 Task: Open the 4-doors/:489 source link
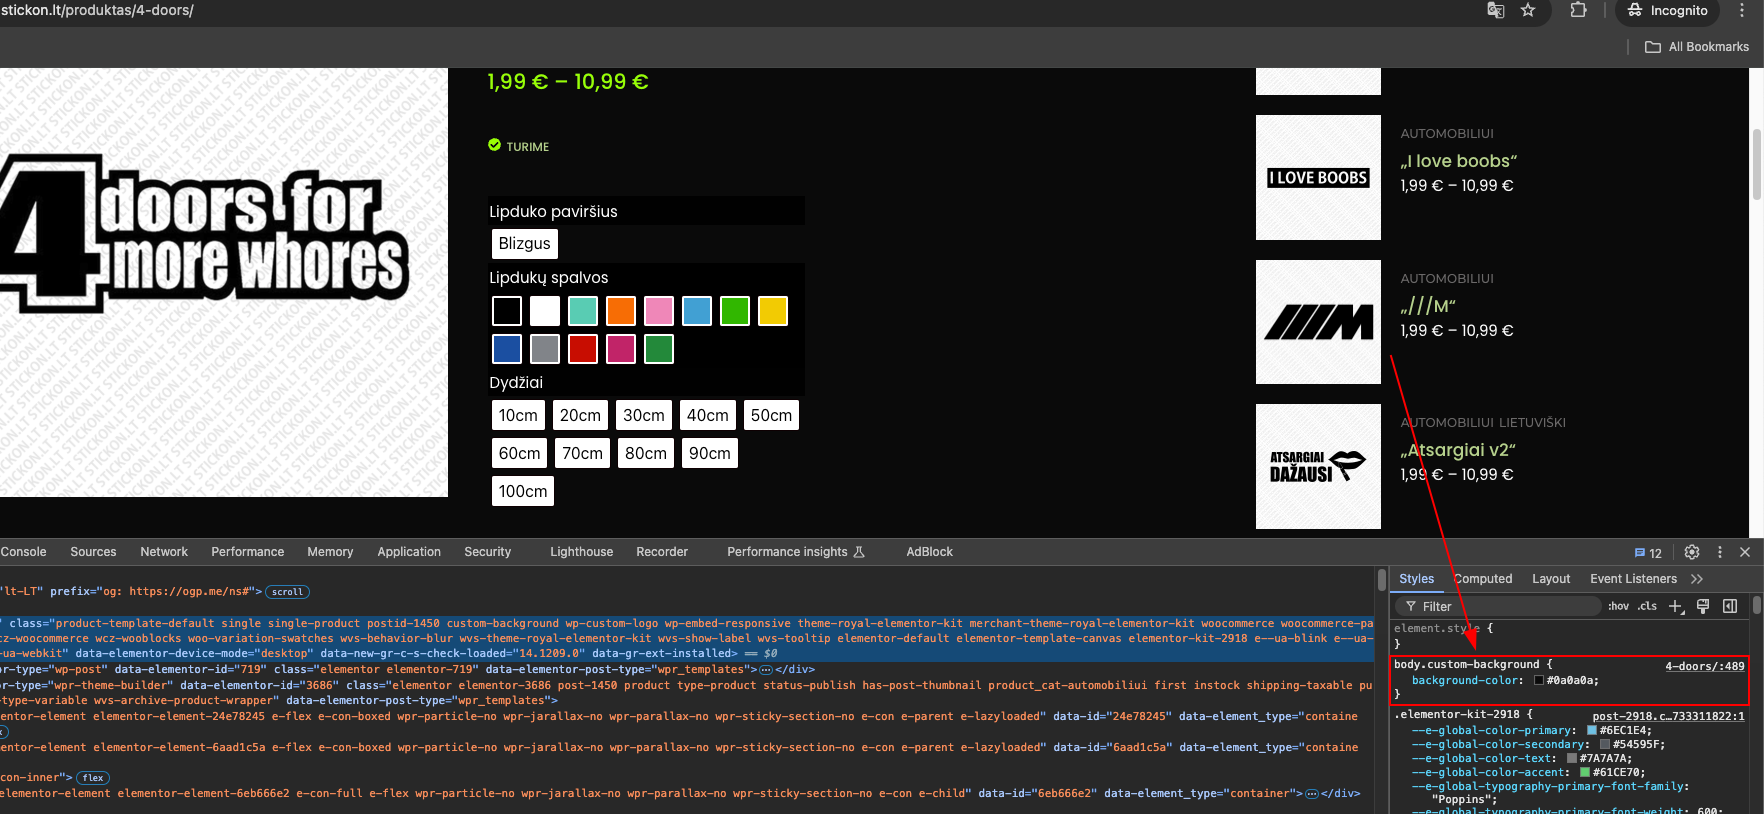1704,666
